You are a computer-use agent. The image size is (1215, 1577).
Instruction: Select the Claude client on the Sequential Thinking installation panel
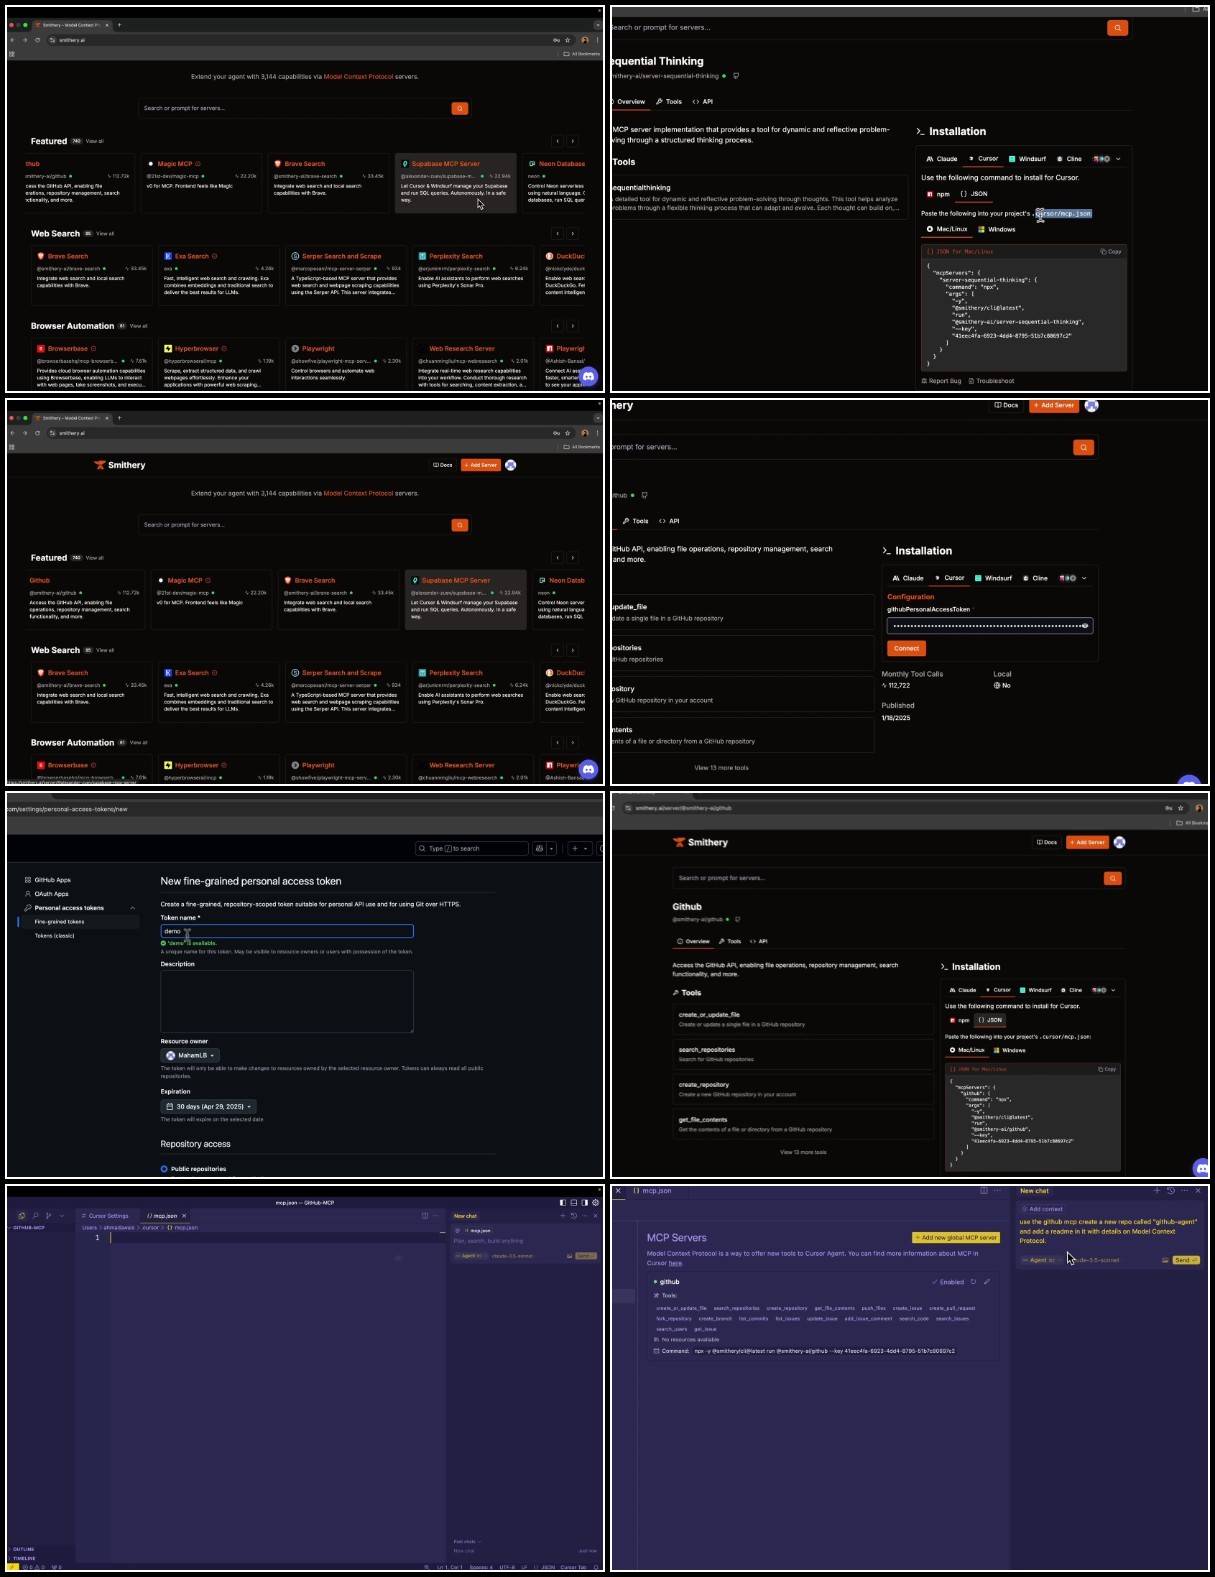pos(942,158)
